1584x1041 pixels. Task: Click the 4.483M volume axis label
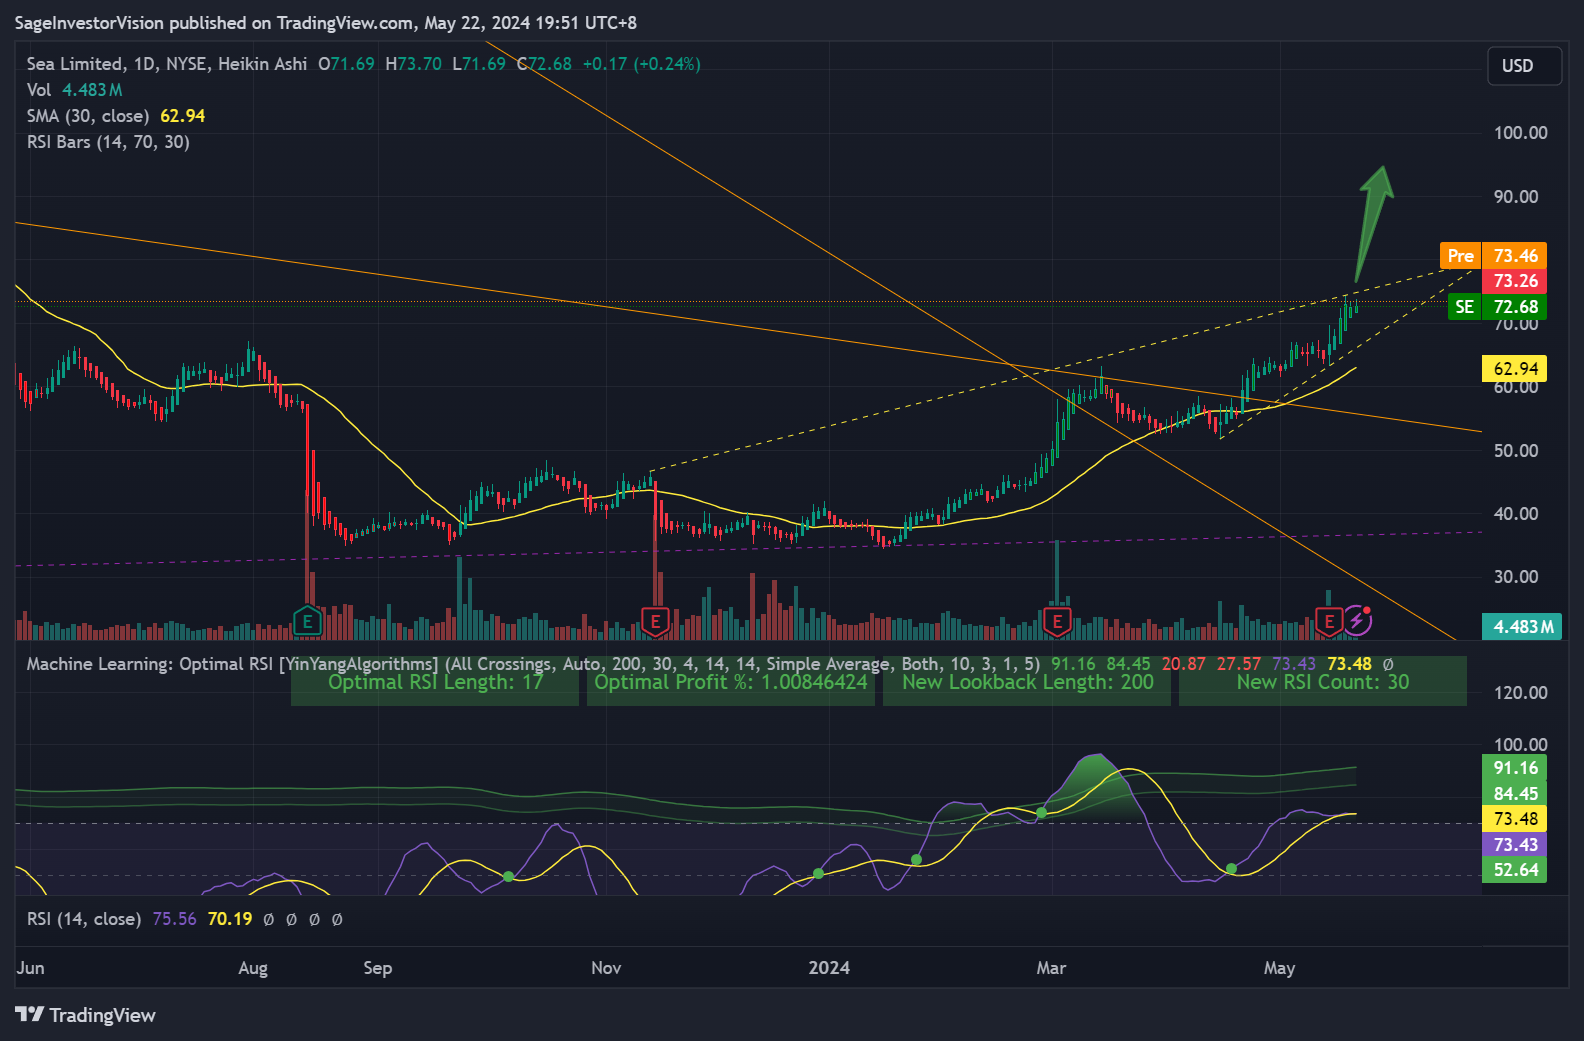1522,627
